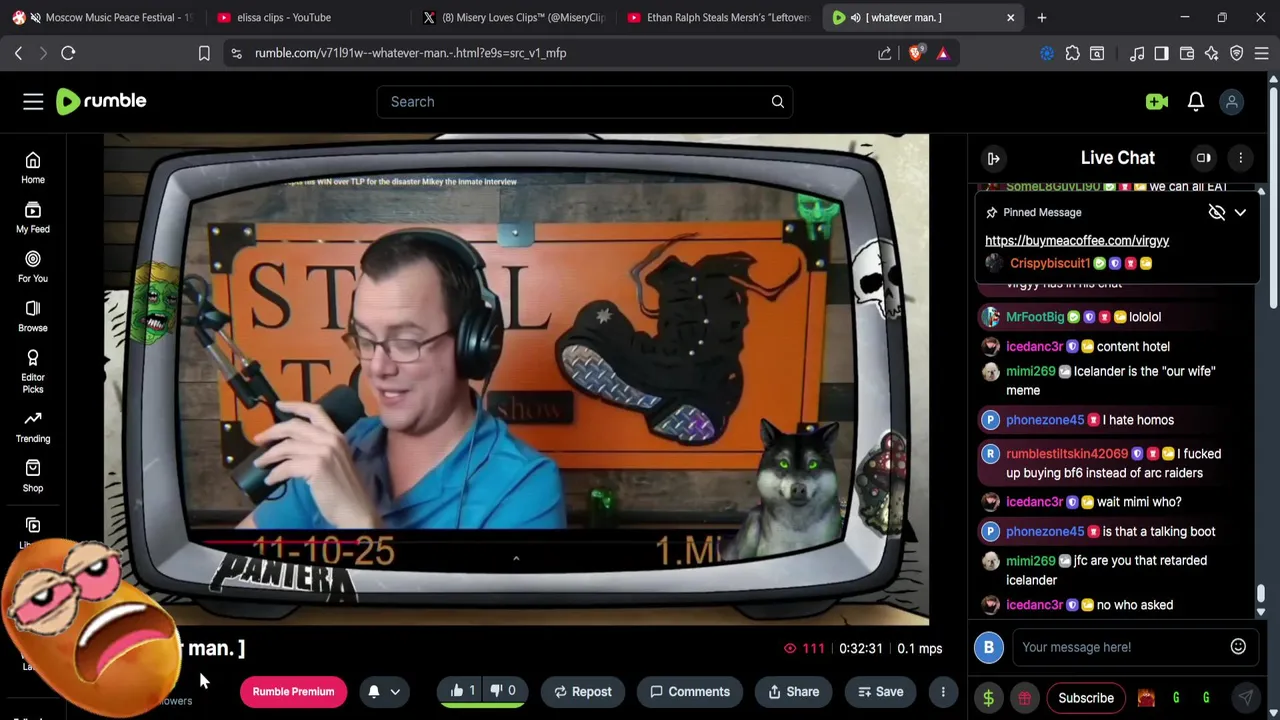The width and height of the screenshot is (1280, 720).
Task: Click the Repost button
Action: [x=583, y=691]
